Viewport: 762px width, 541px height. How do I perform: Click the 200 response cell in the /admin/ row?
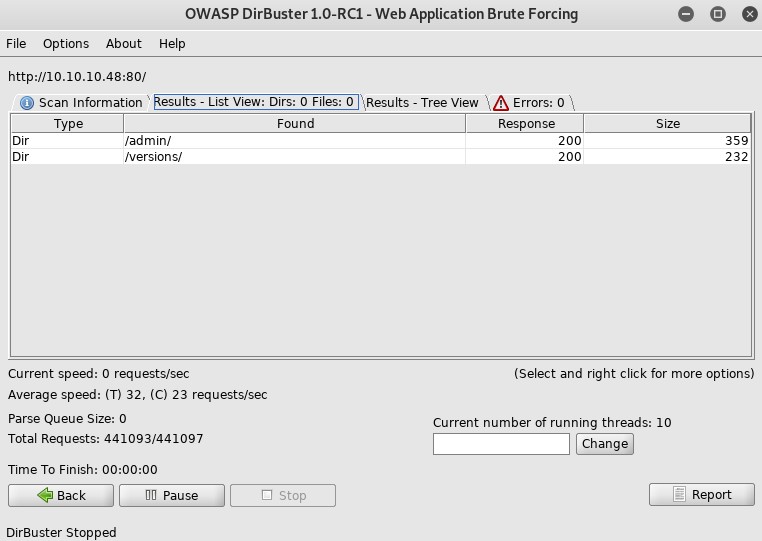pos(524,140)
